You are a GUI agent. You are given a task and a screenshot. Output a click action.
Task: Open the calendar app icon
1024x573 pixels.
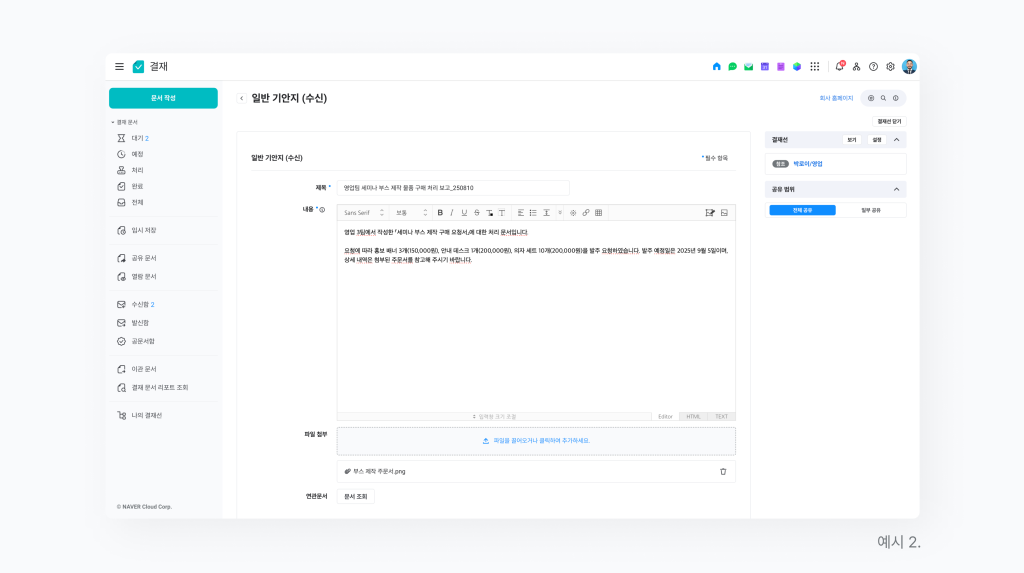765,67
